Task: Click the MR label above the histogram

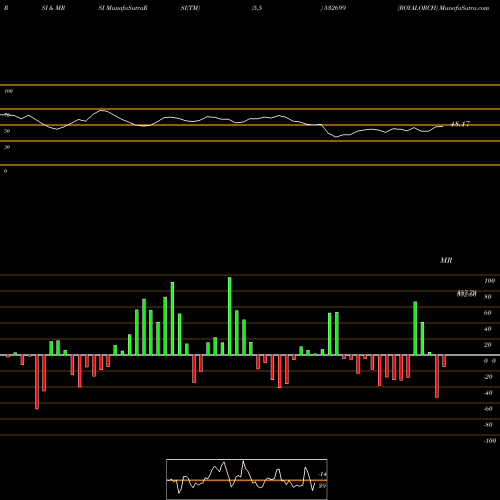Action: [446, 260]
